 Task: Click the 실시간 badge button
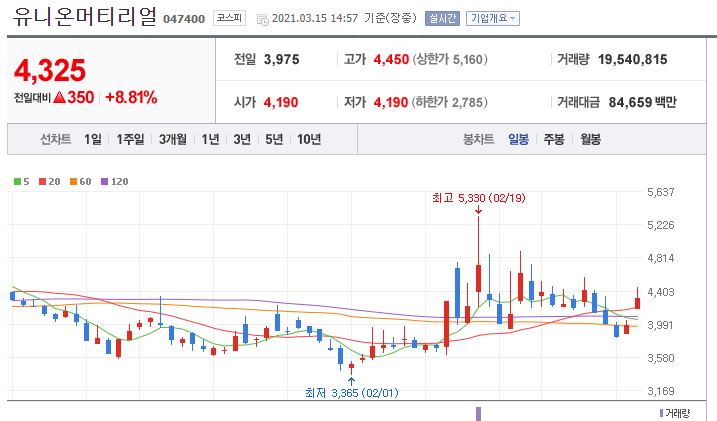[442, 18]
